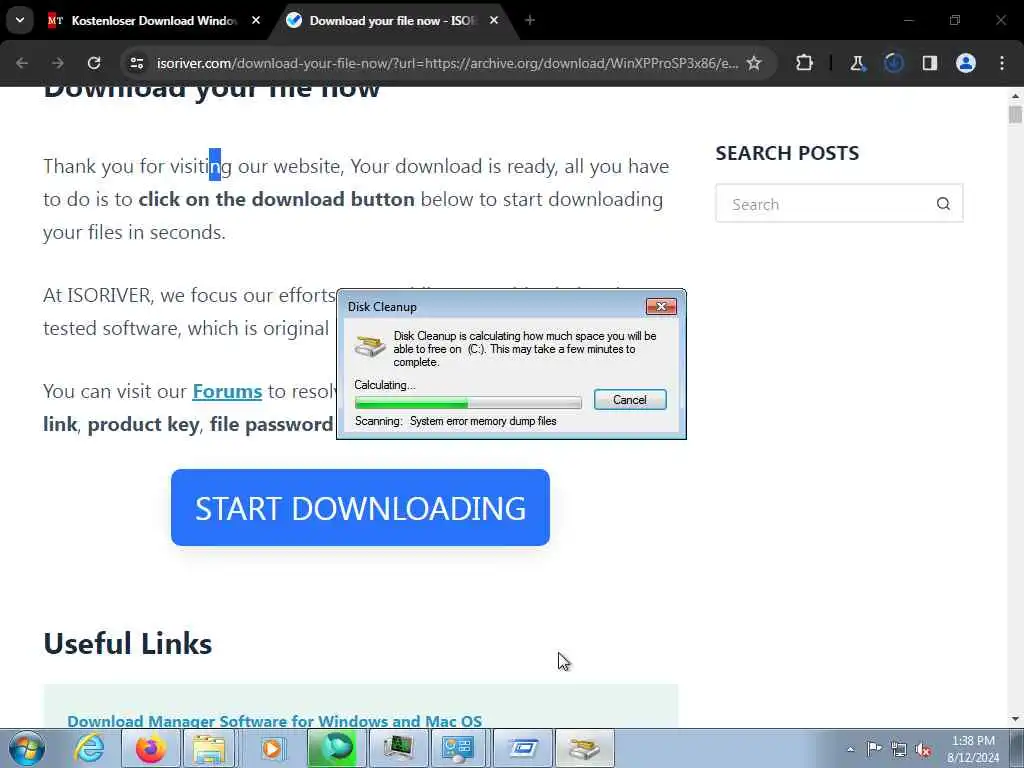The width and height of the screenshot is (1024, 768).
Task: Open the tab search dropdown arrow
Action: click(x=20, y=20)
